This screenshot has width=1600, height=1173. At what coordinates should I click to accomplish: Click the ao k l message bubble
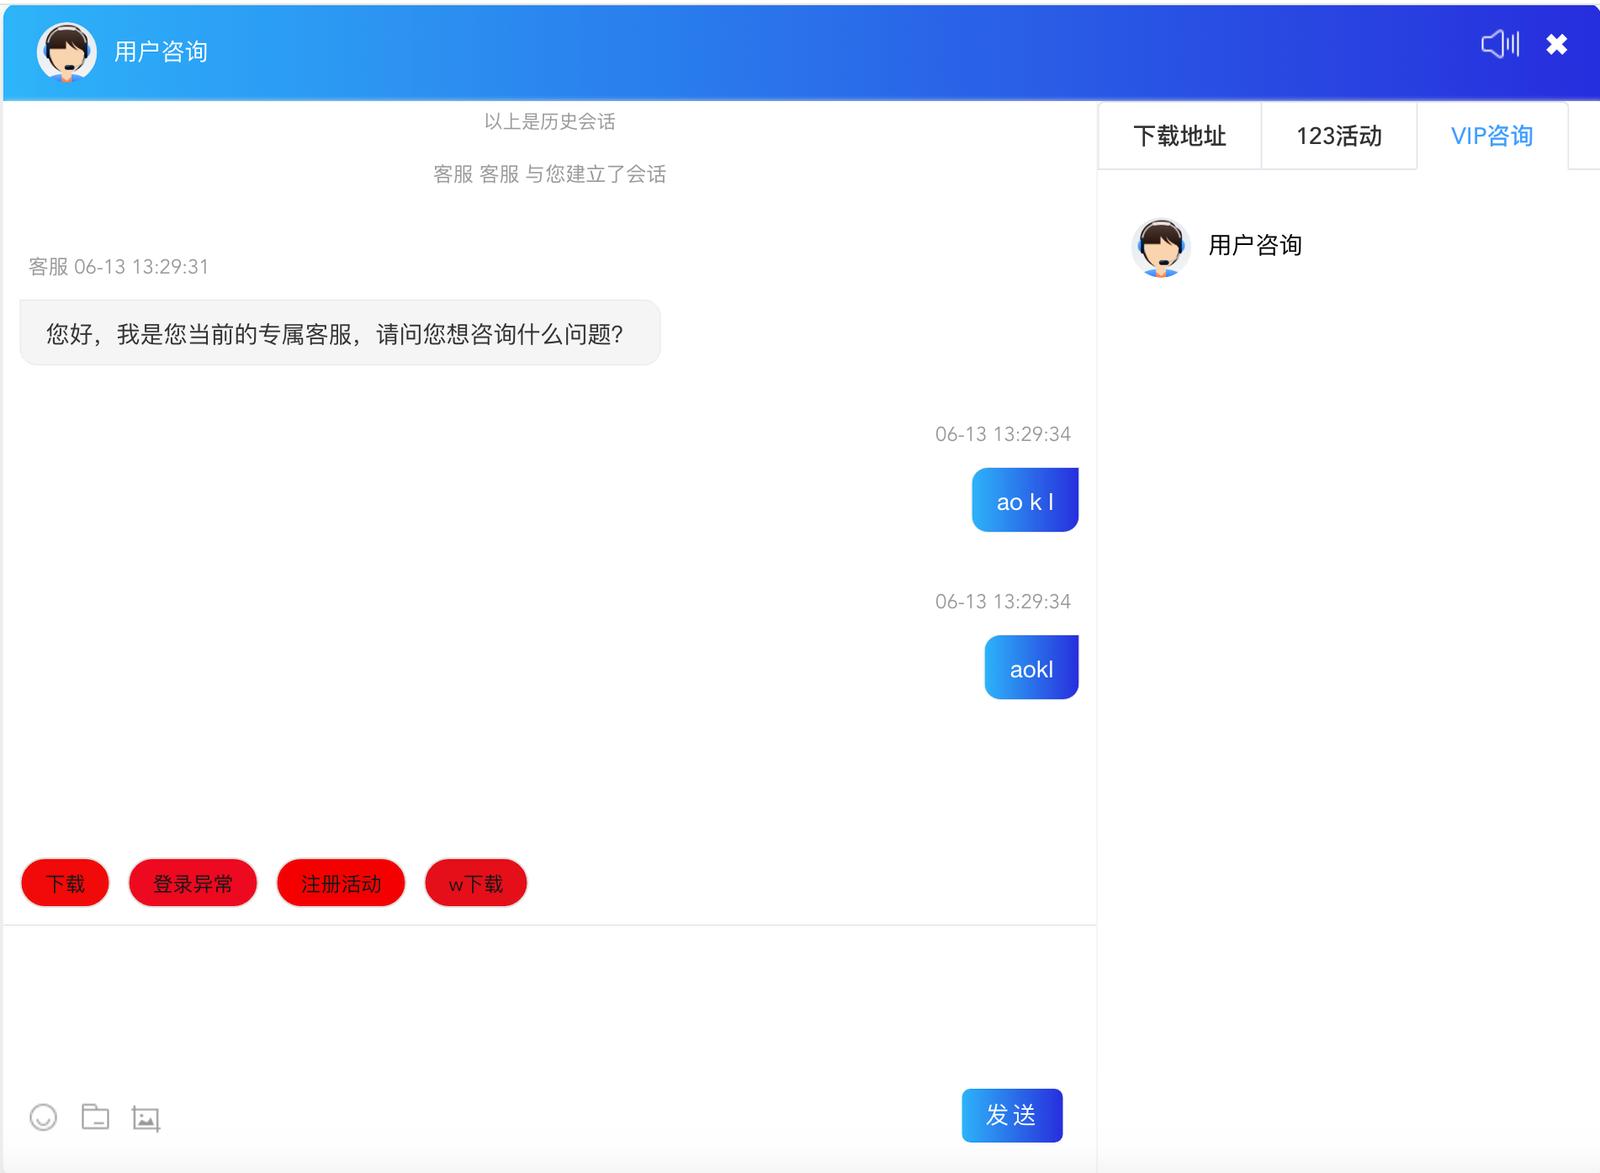(1025, 500)
